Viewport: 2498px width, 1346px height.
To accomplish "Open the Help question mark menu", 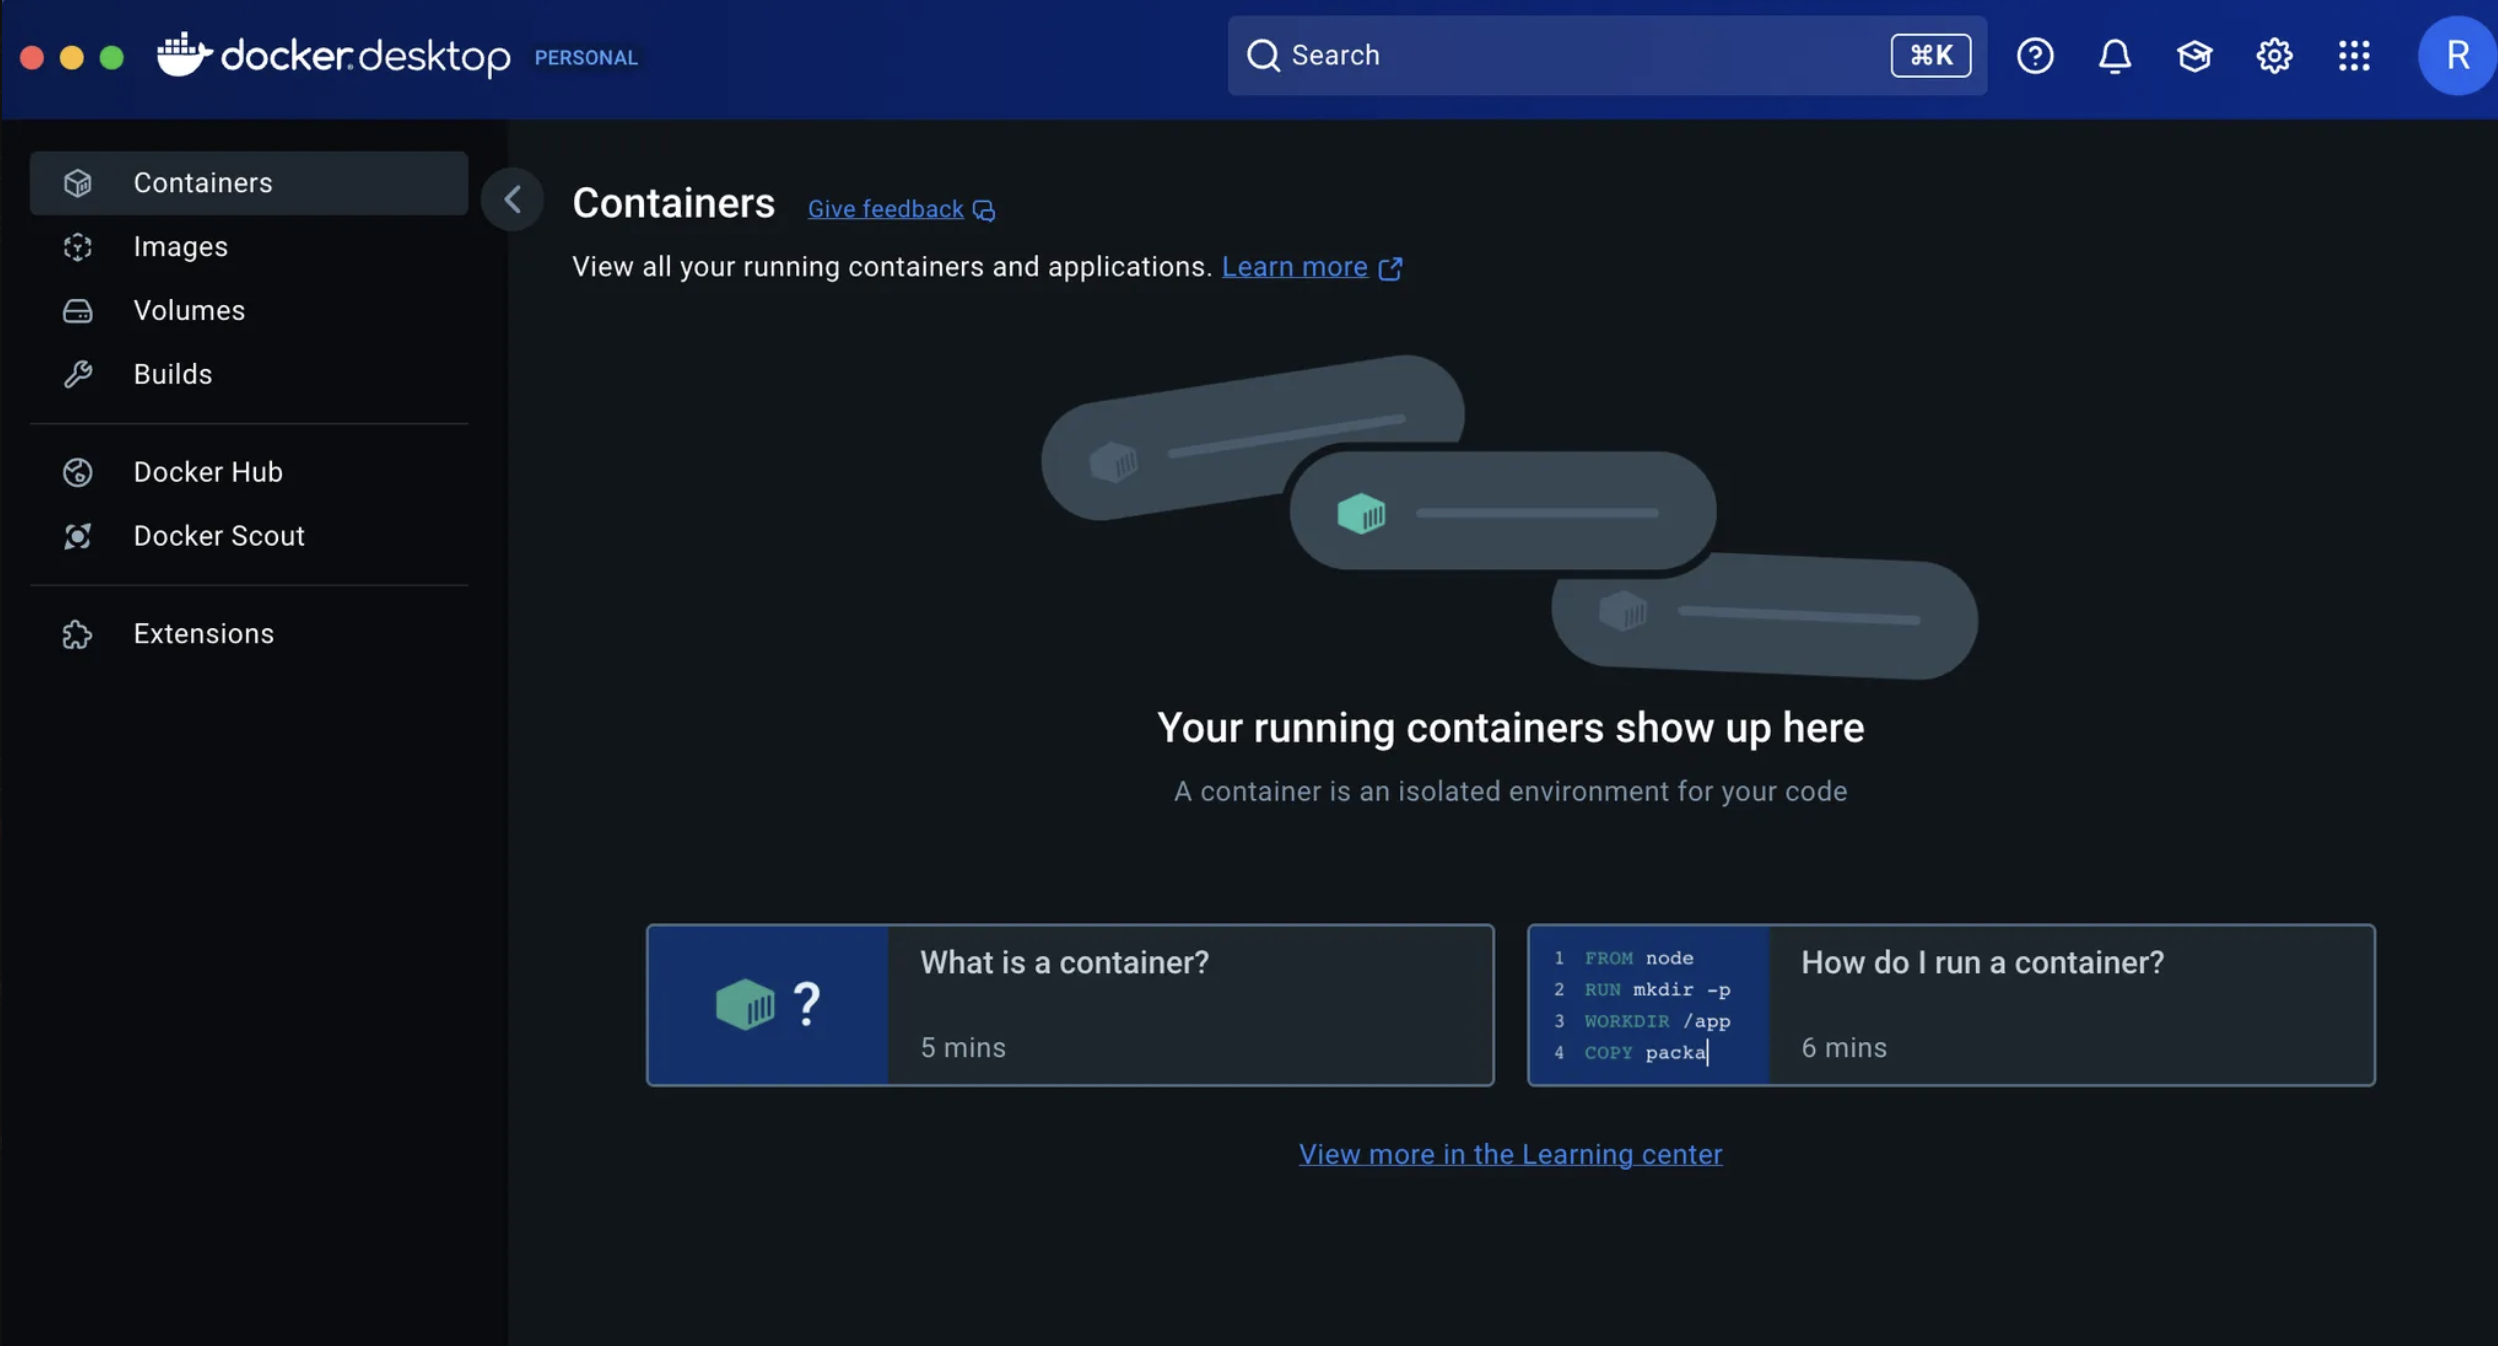I will (x=2034, y=55).
